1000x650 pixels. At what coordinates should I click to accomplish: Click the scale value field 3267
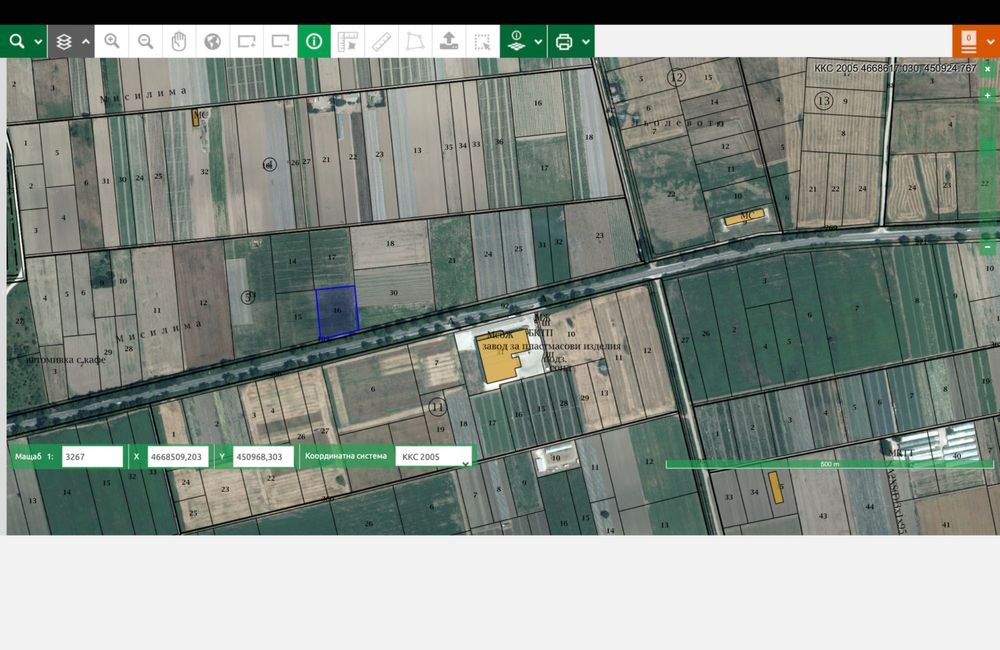tap(92, 457)
